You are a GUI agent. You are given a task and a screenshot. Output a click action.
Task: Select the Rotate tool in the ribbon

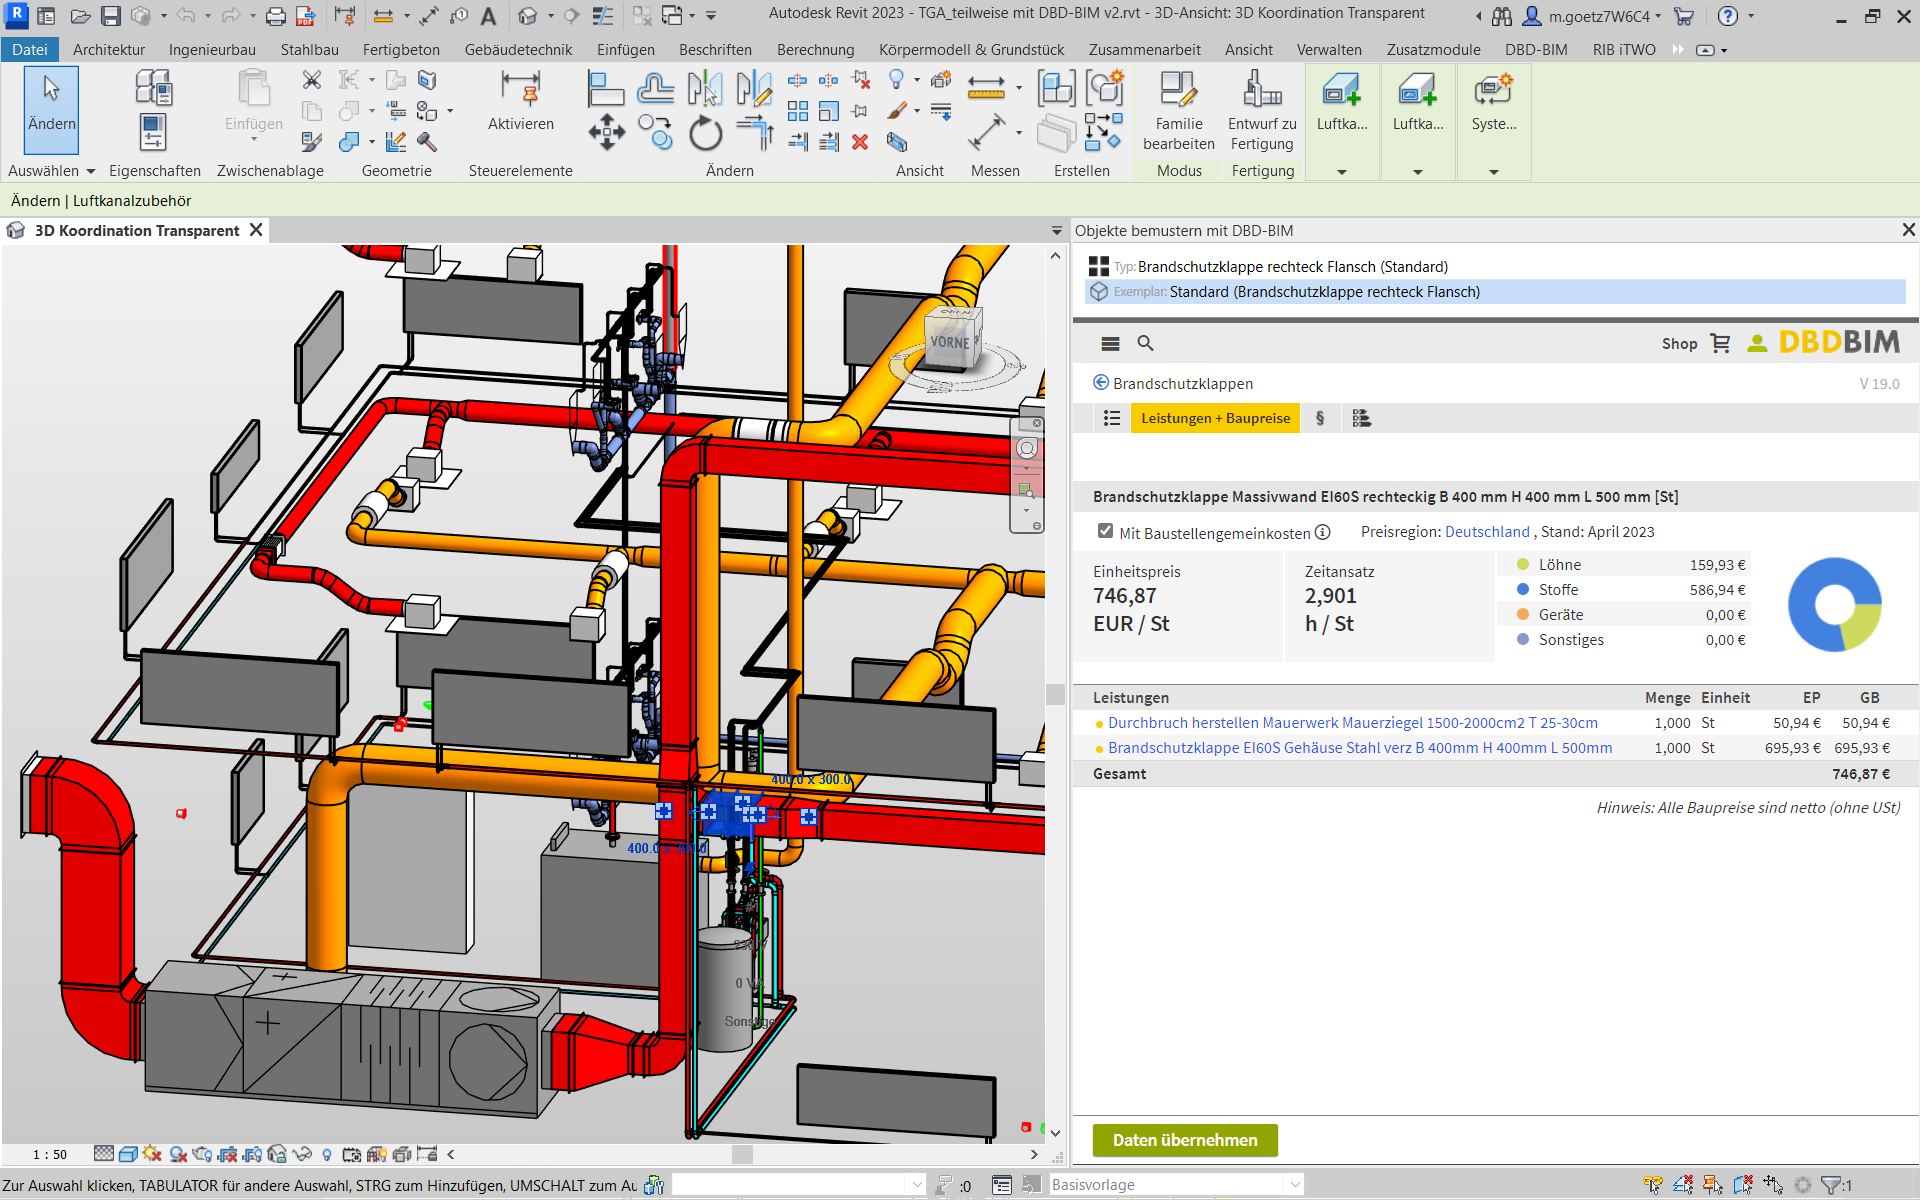coord(705,132)
